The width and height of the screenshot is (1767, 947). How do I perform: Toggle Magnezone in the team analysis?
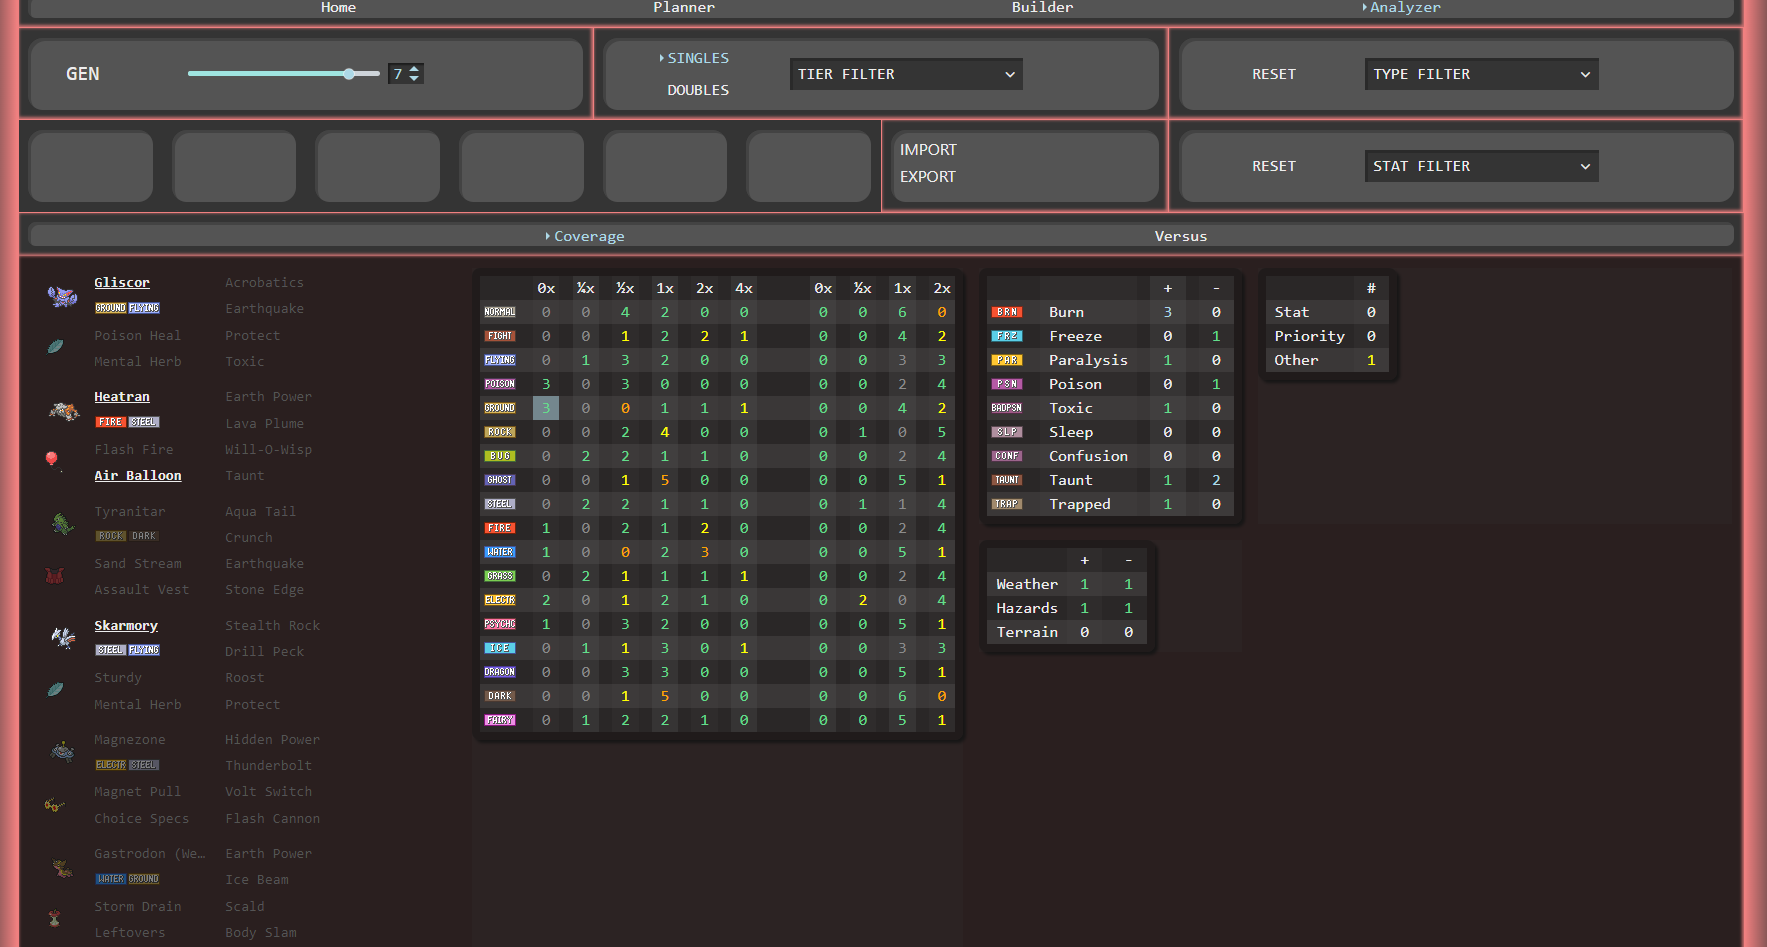[x=130, y=739]
